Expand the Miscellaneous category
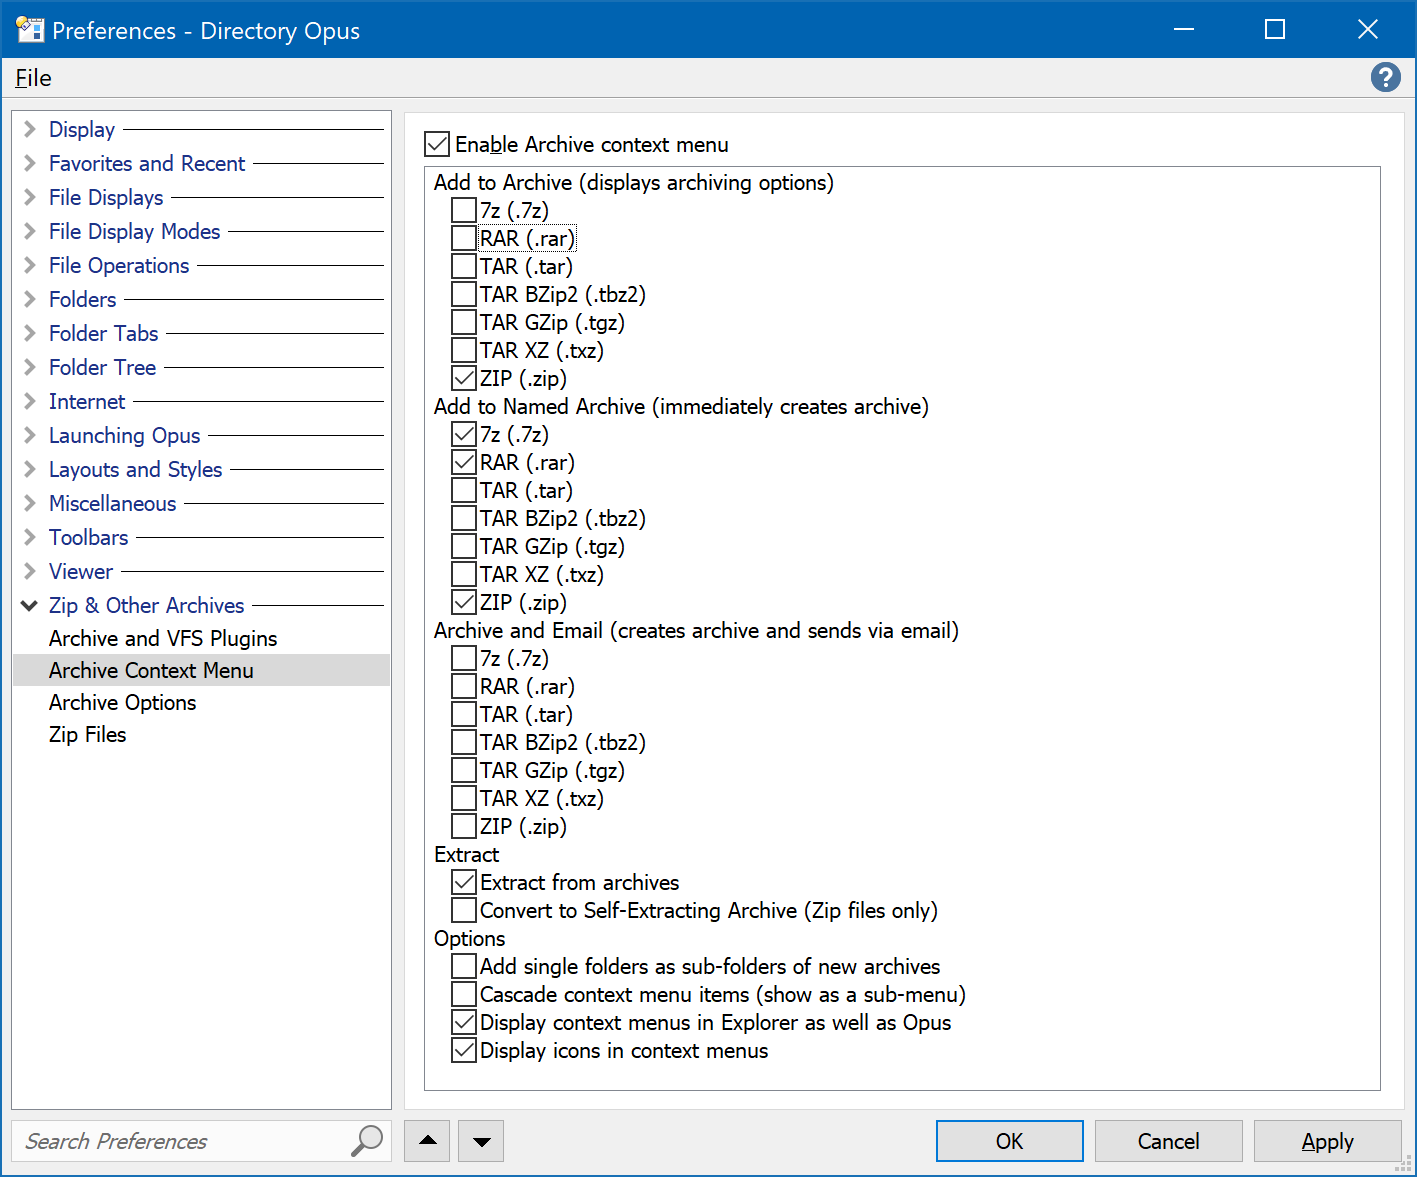Image resolution: width=1417 pixels, height=1177 pixels. coord(29,503)
